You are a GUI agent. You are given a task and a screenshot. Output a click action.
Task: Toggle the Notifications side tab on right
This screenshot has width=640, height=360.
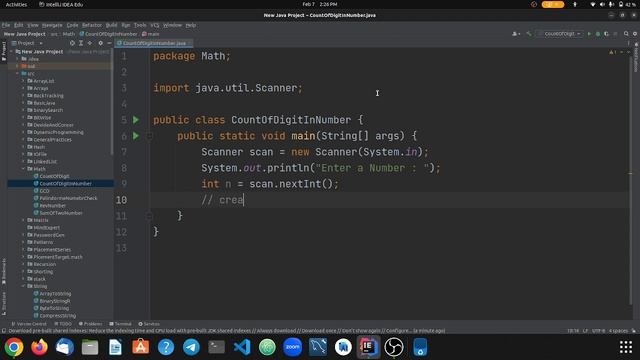point(636,57)
